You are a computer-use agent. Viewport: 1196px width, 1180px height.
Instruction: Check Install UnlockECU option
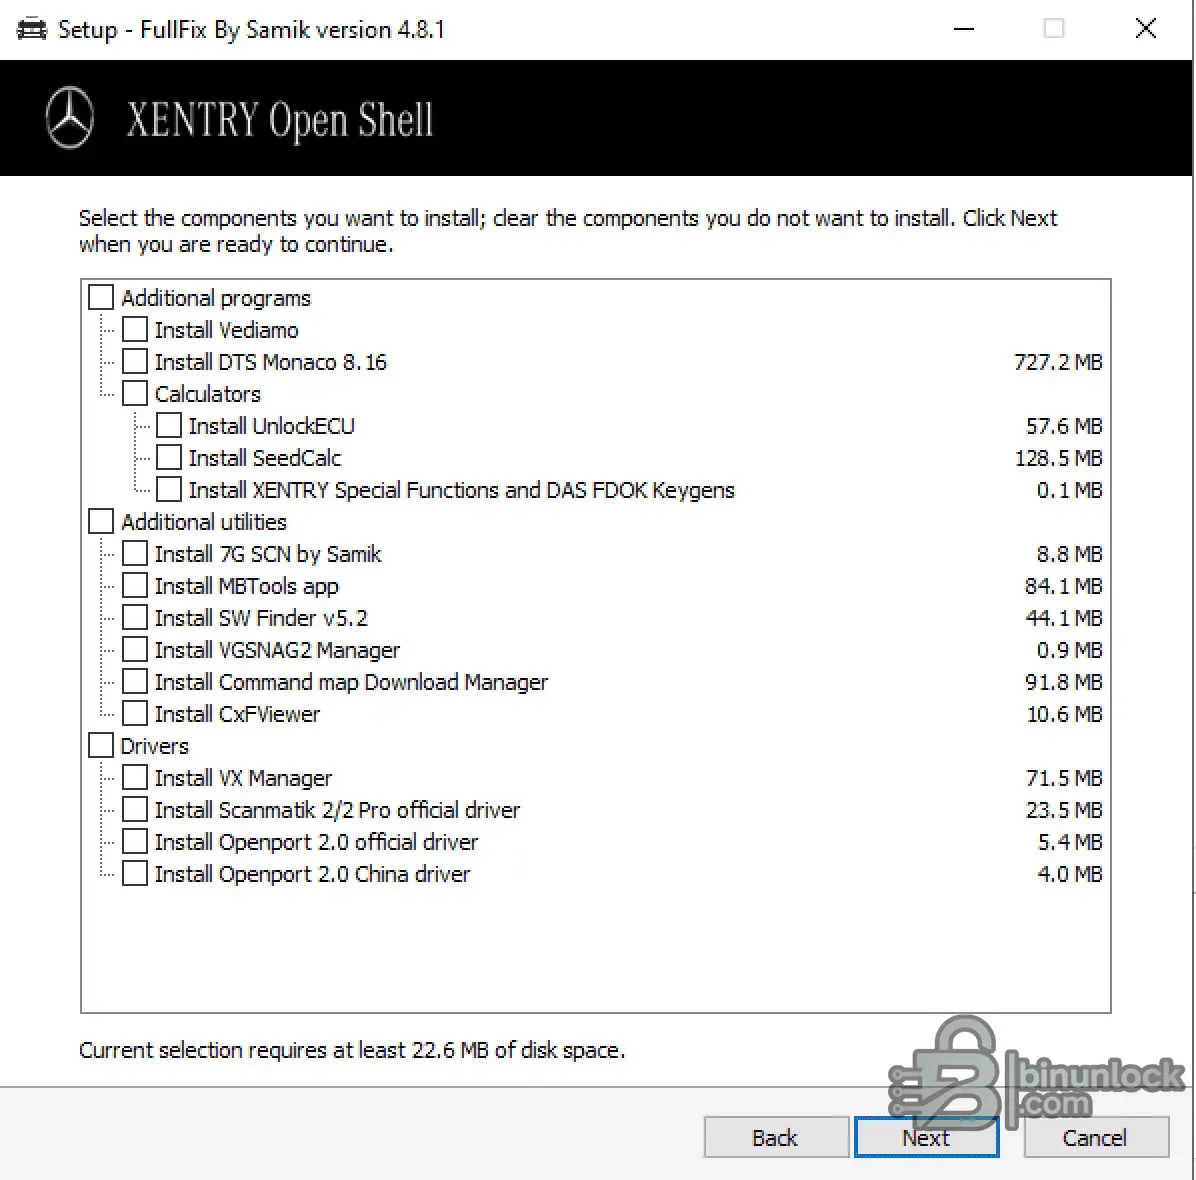pos(169,426)
